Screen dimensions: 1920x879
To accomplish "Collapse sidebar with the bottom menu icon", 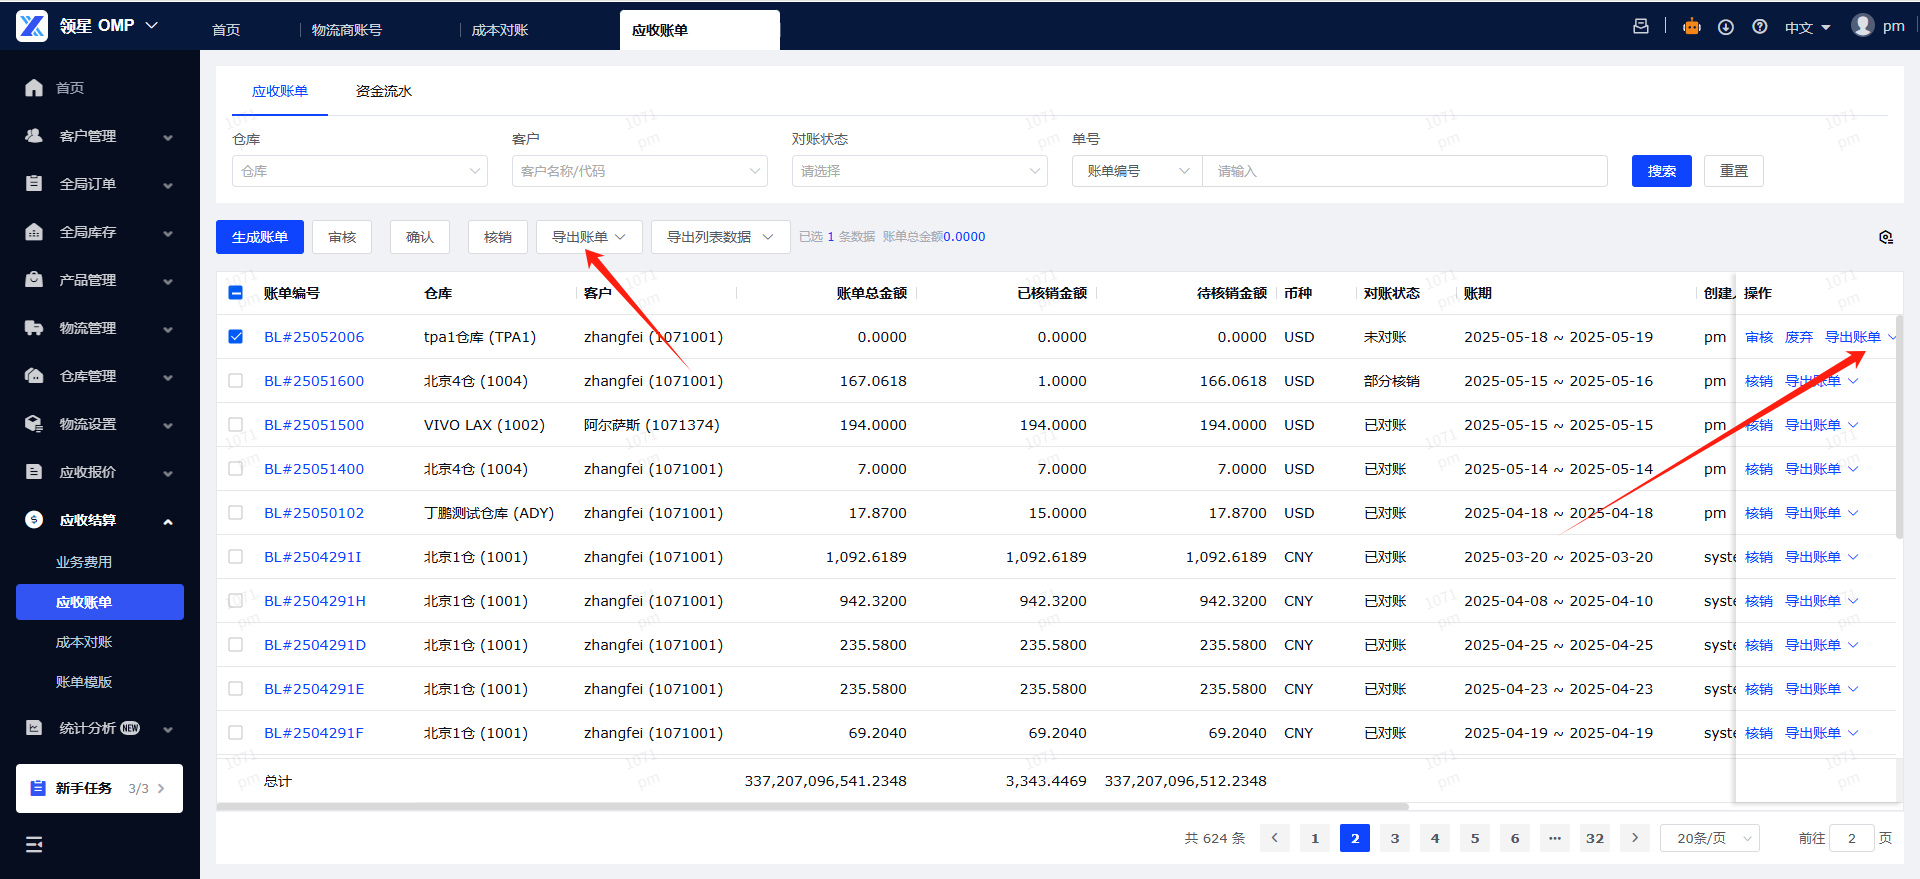I will click(34, 844).
